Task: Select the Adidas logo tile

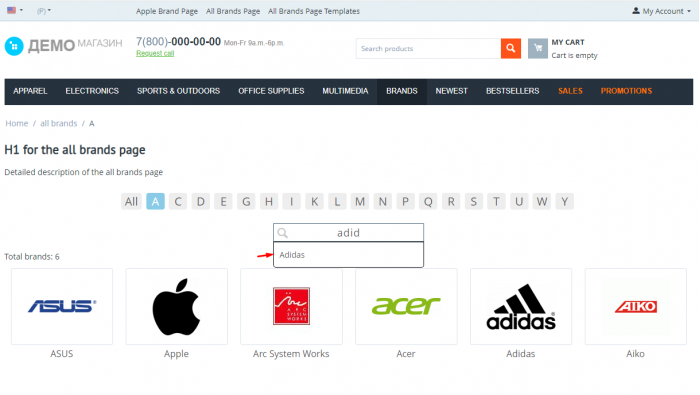Action: point(521,306)
